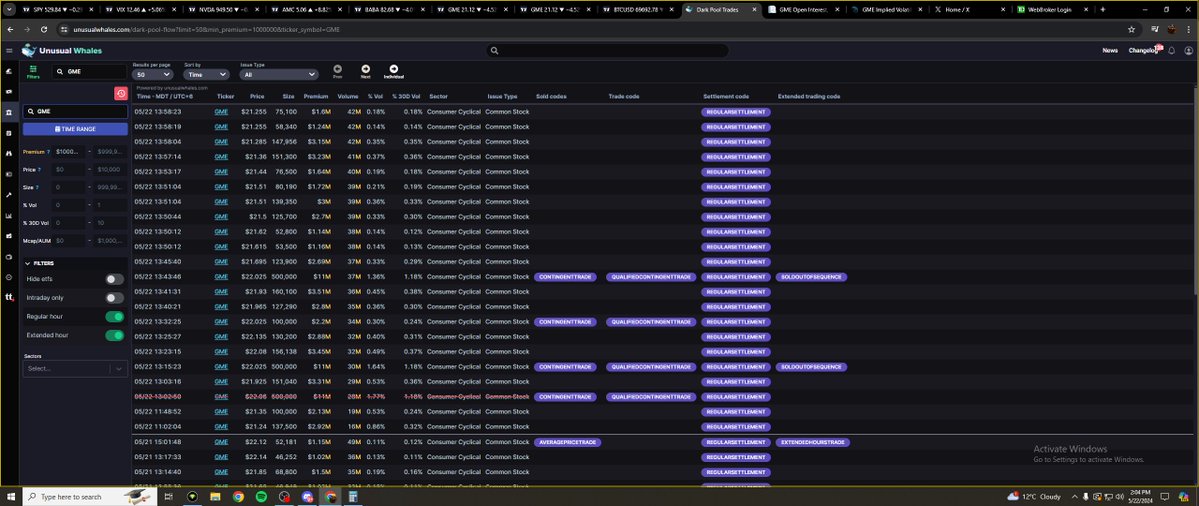The height and width of the screenshot is (506, 1199).
Task: Click the red history reset icon
Action: 120,93
